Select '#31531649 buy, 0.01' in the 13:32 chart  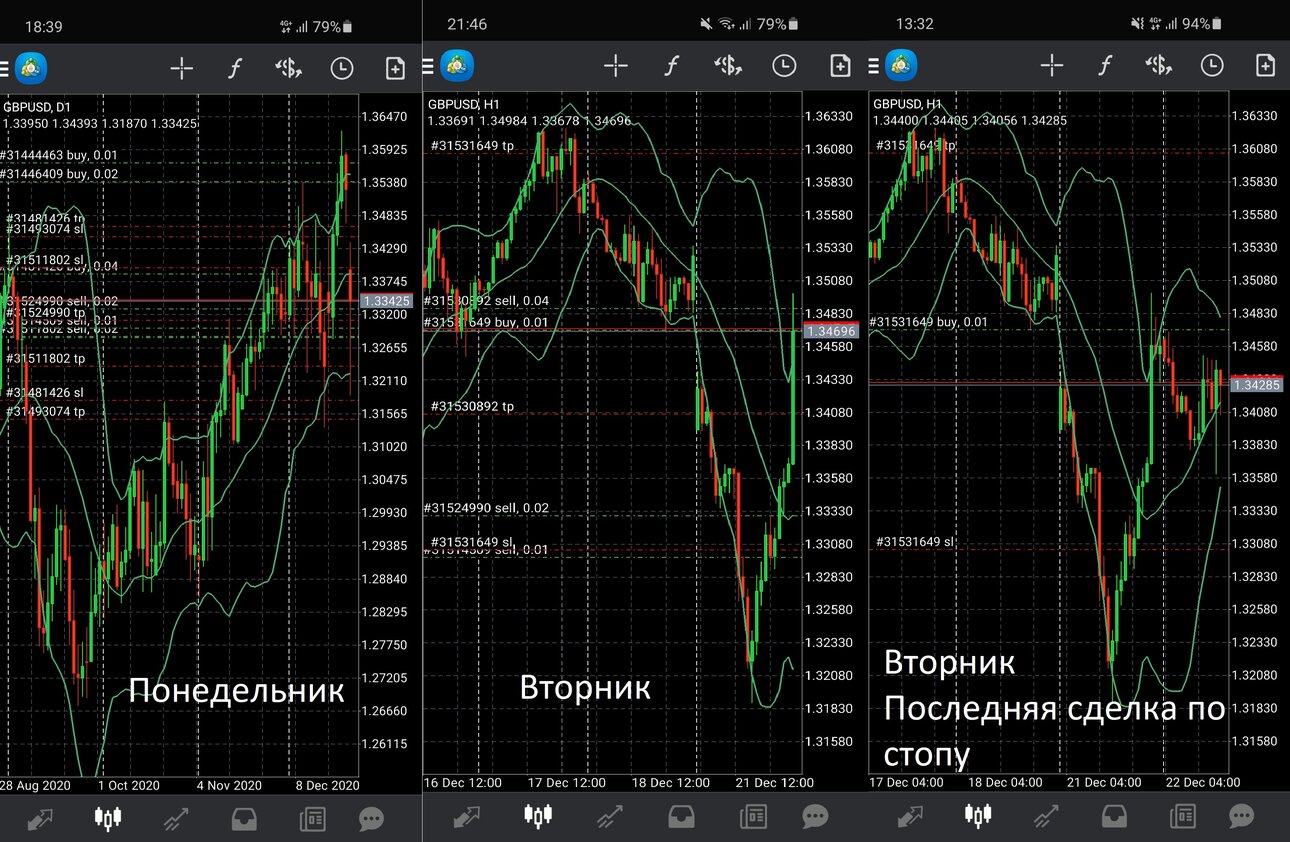click(x=928, y=322)
